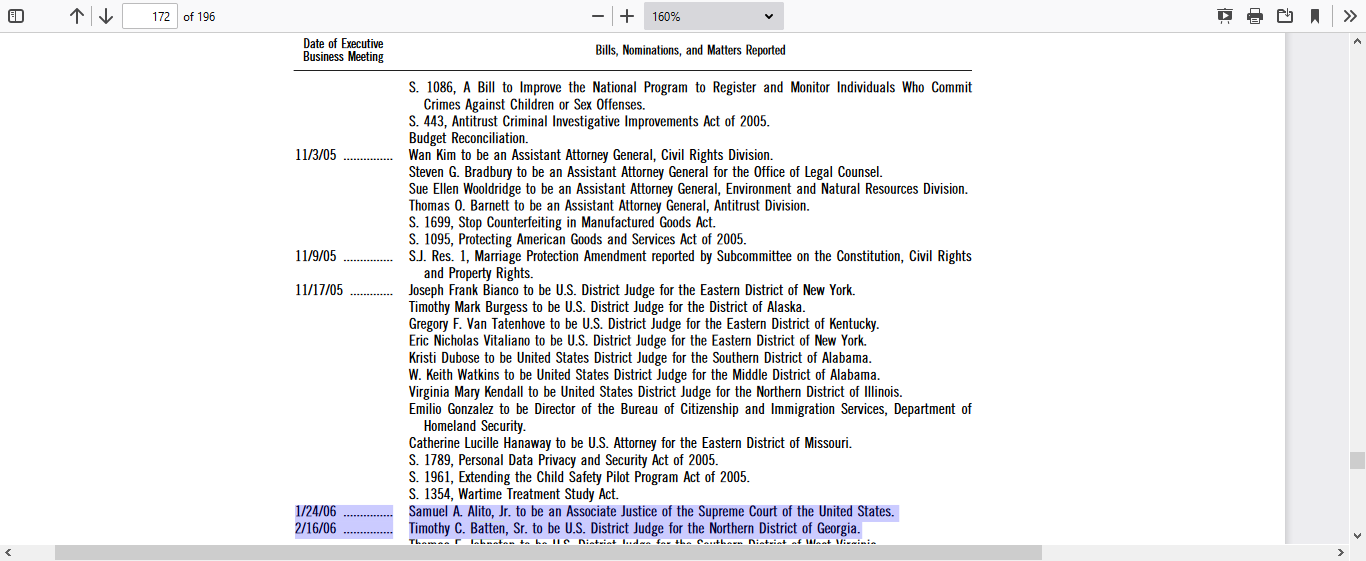Click the 'of 196' page count label
This screenshot has width=1366, height=561.
tap(199, 17)
